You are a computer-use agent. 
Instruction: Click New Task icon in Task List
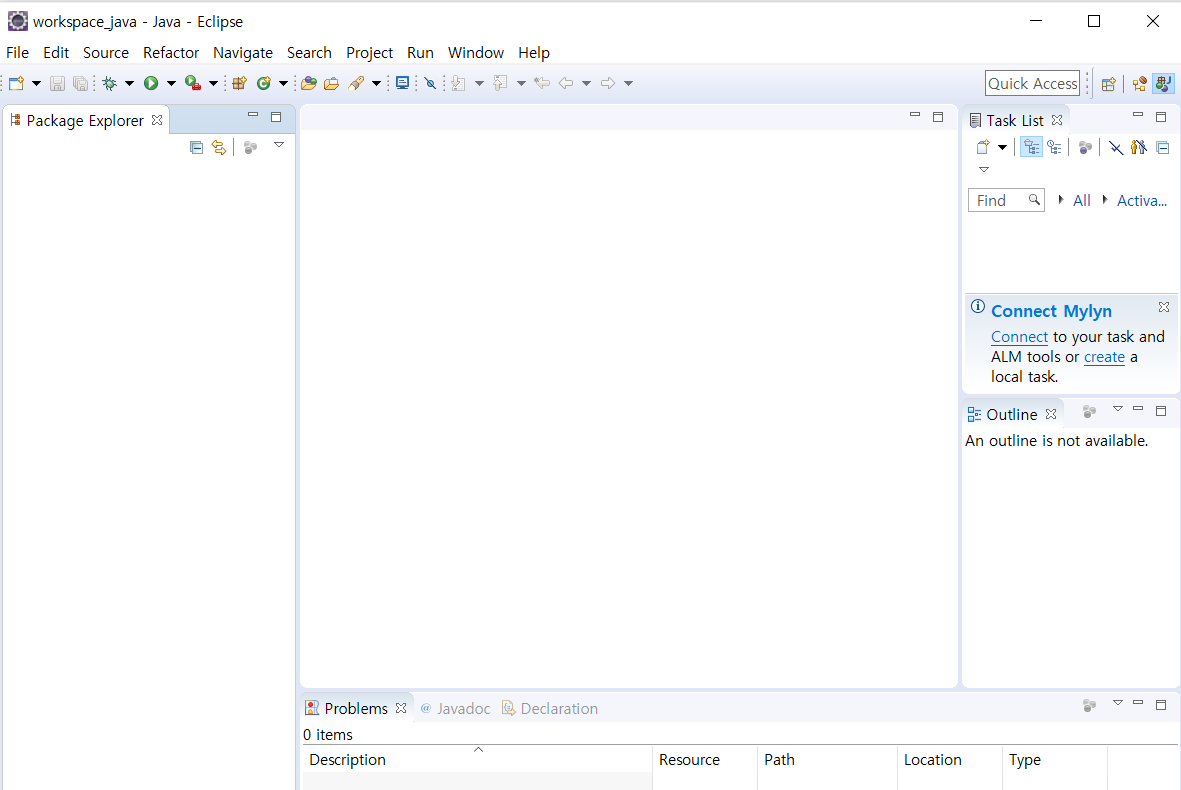click(982, 148)
